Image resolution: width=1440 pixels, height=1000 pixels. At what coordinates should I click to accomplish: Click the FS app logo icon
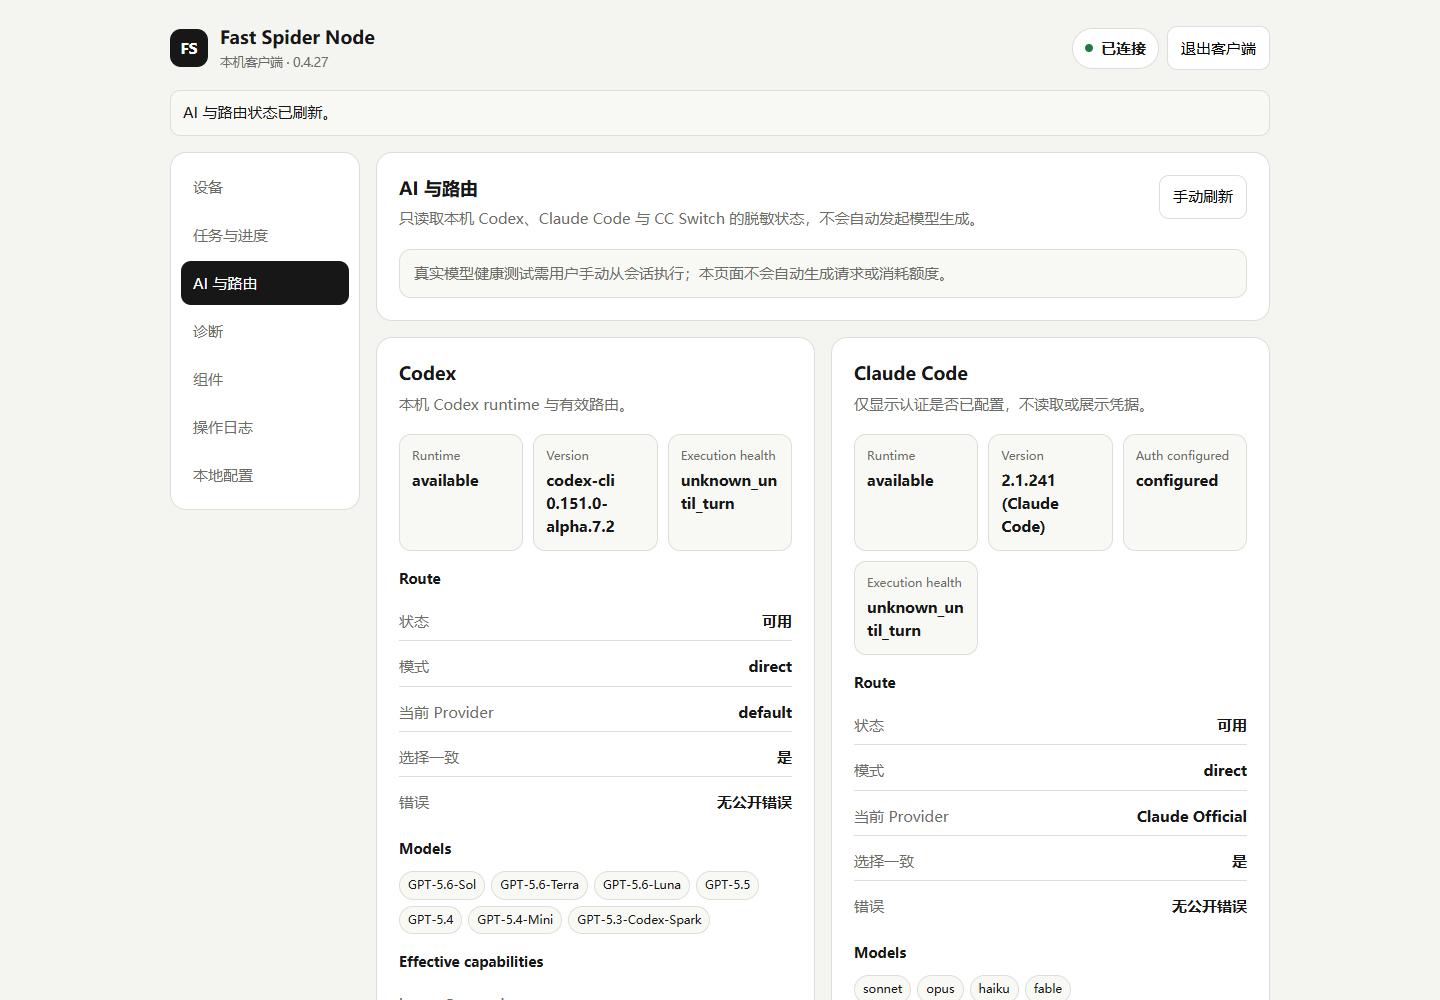tap(189, 48)
